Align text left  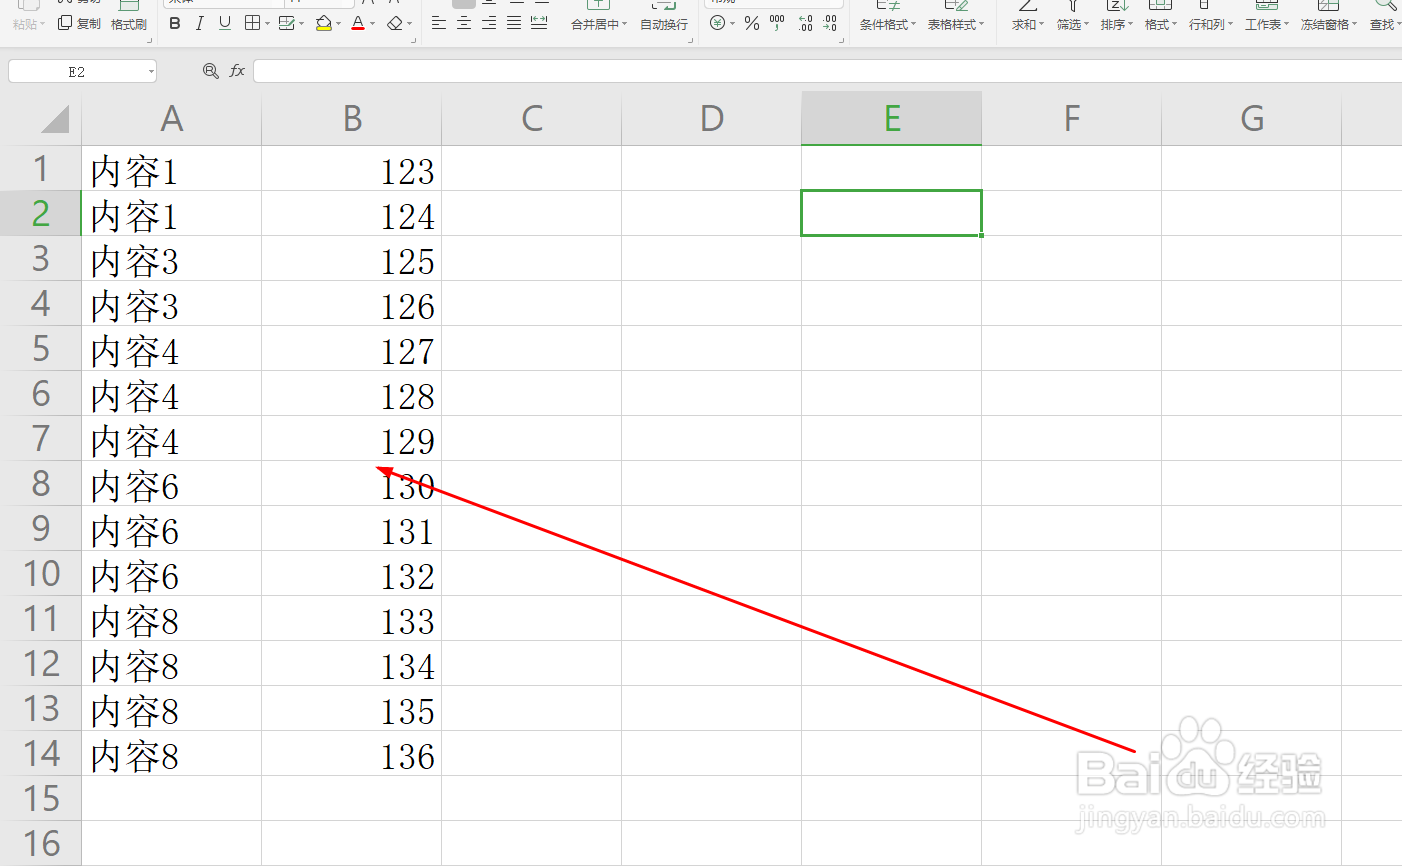pyautogui.click(x=439, y=23)
